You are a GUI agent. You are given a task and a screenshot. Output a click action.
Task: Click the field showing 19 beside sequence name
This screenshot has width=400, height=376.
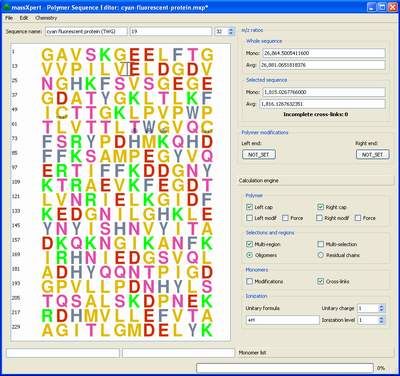[171, 31]
